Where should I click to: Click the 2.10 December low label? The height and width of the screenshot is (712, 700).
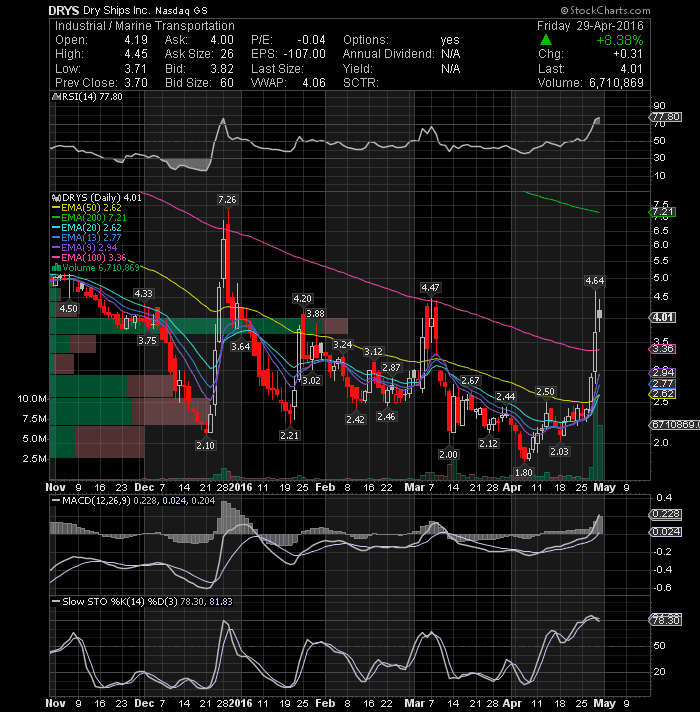pyautogui.click(x=205, y=445)
